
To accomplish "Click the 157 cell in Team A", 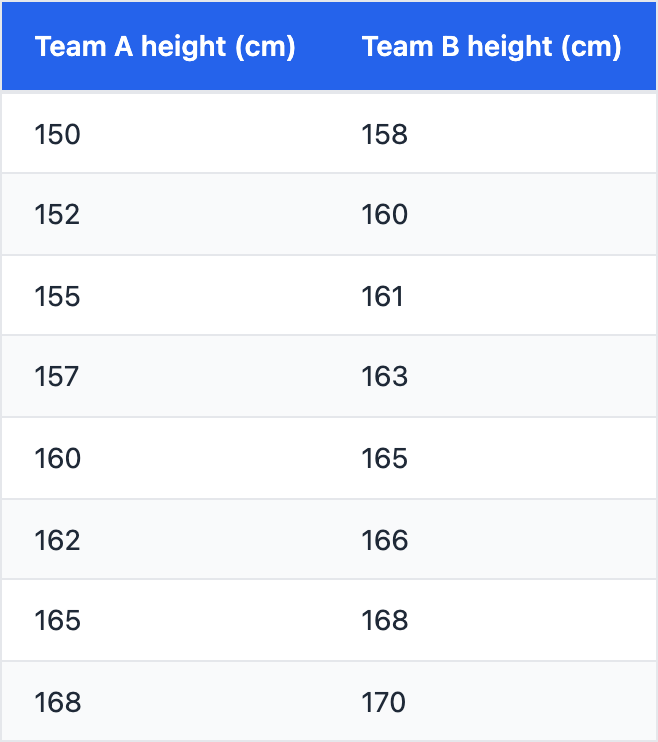I will pos(57,377).
